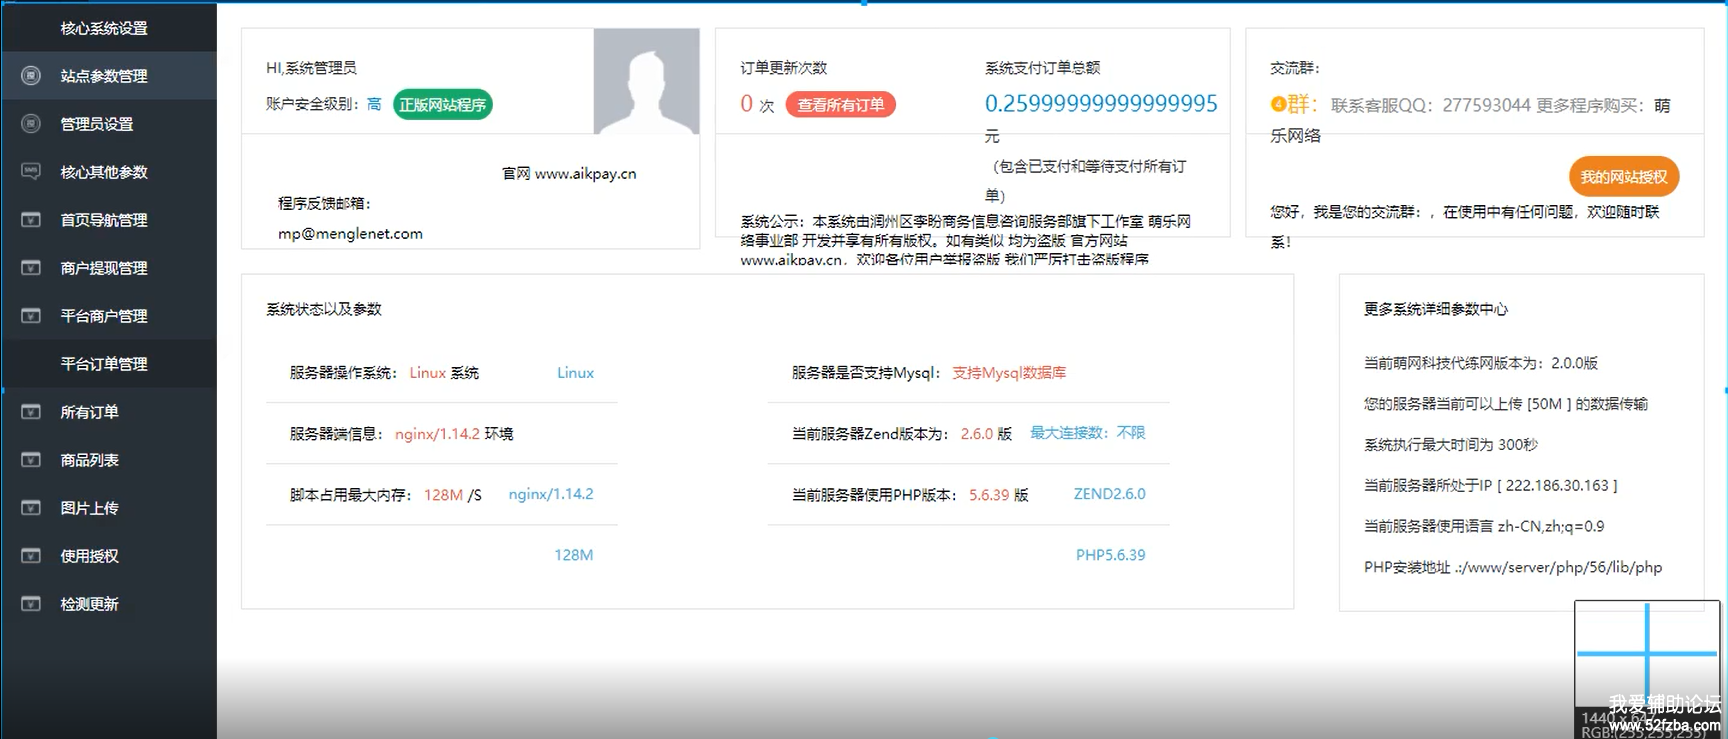Image resolution: width=1728 pixels, height=739 pixels.
Task: Click the red 查看所有订单 button
Action: (840, 105)
